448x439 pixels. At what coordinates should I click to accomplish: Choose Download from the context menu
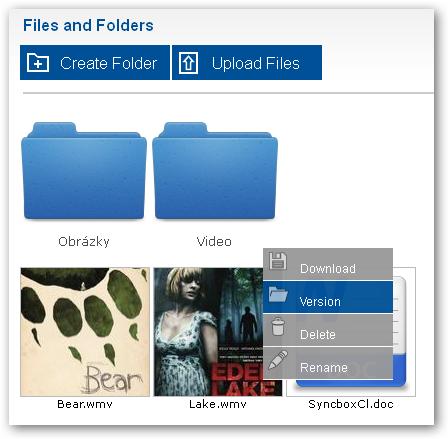coord(328,264)
